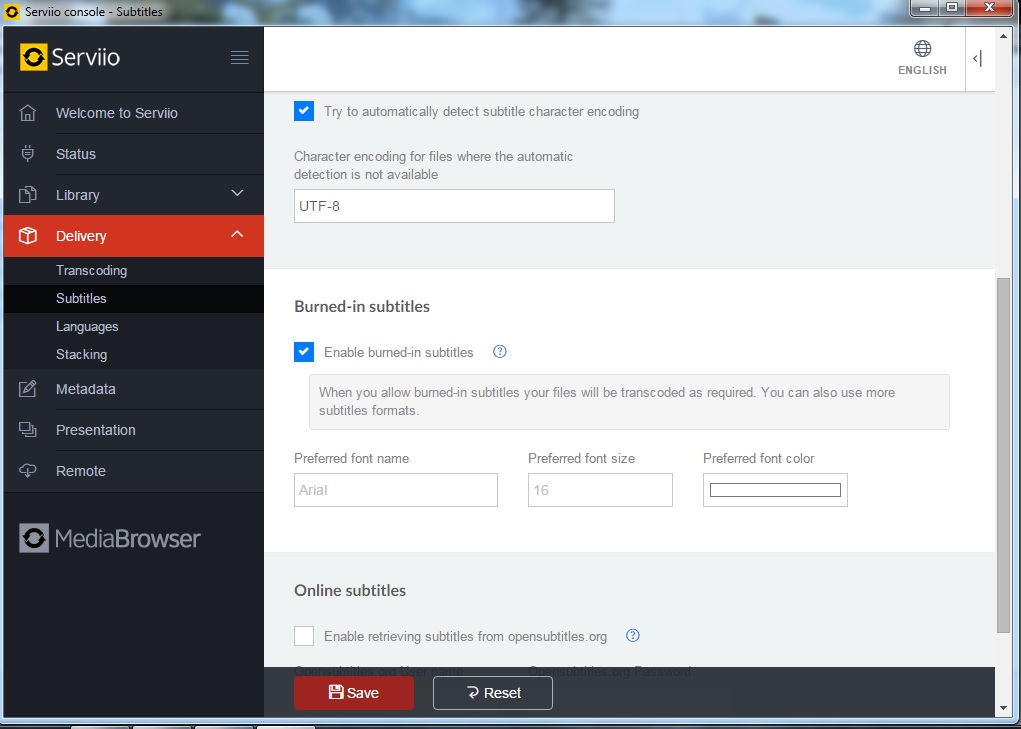1021x729 pixels.
Task: Click the globe language icon
Action: 922,49
